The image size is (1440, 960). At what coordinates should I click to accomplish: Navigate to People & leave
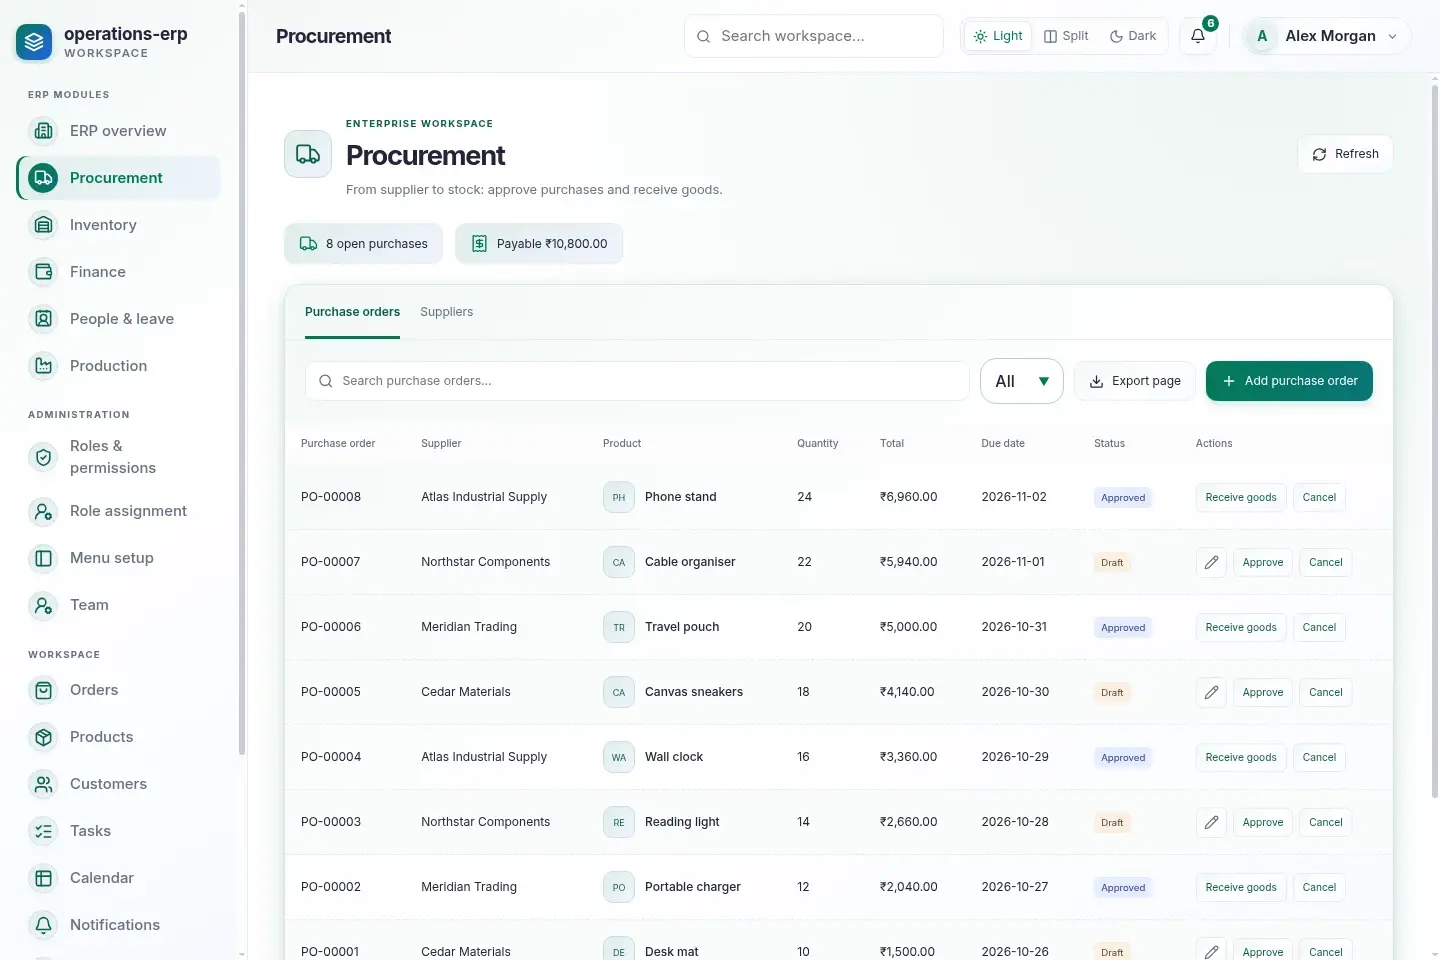click(119, 319)
